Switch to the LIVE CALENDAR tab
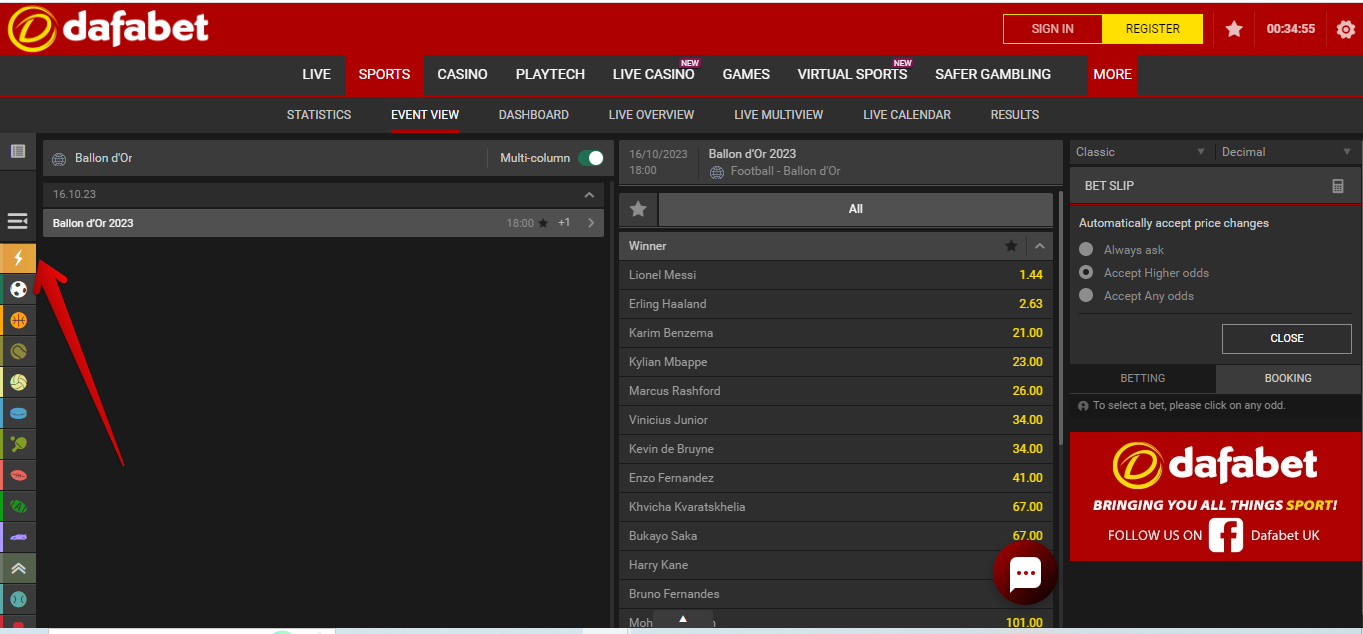Screen dimensions: 1363x634 [x=907, y=115]
